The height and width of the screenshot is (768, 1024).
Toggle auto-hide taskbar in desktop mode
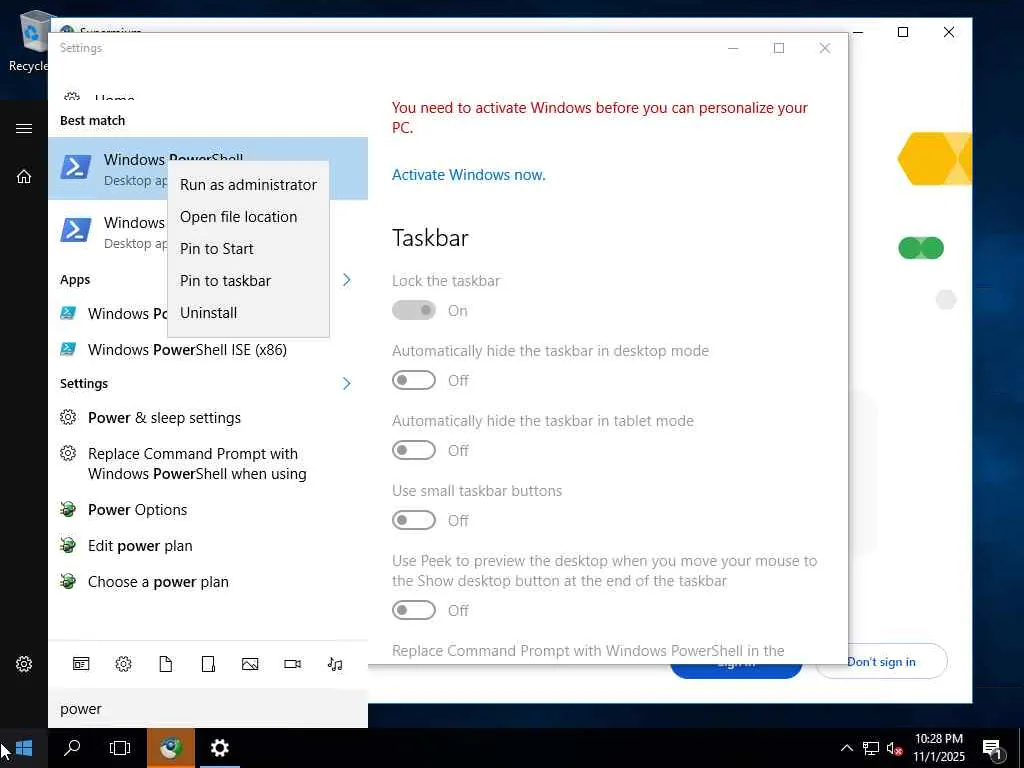pyautogui.click(x=413, y=380)
